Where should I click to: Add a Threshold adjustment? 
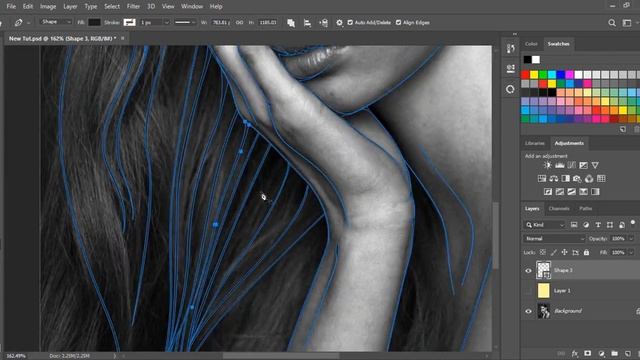coord(571,191)
